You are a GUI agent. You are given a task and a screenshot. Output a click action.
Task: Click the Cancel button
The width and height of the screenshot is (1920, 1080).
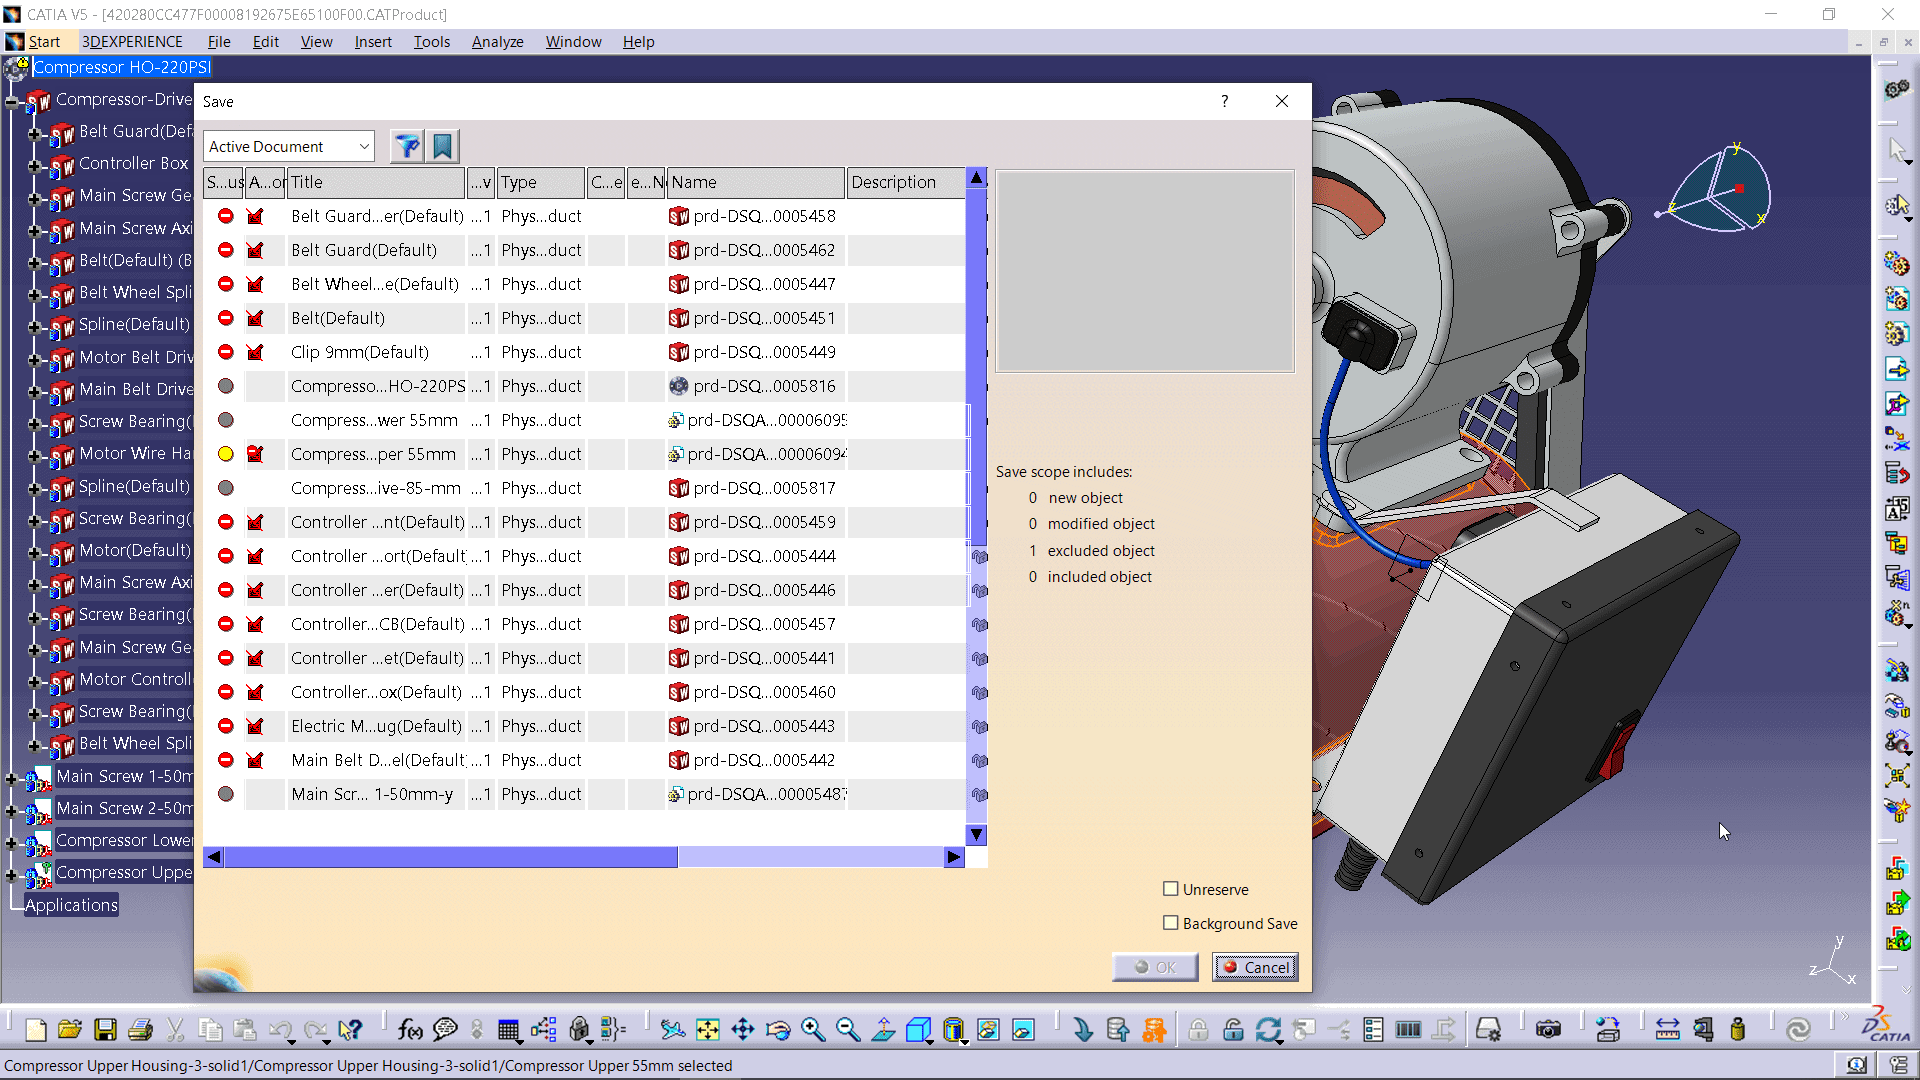pos(1255,967)
